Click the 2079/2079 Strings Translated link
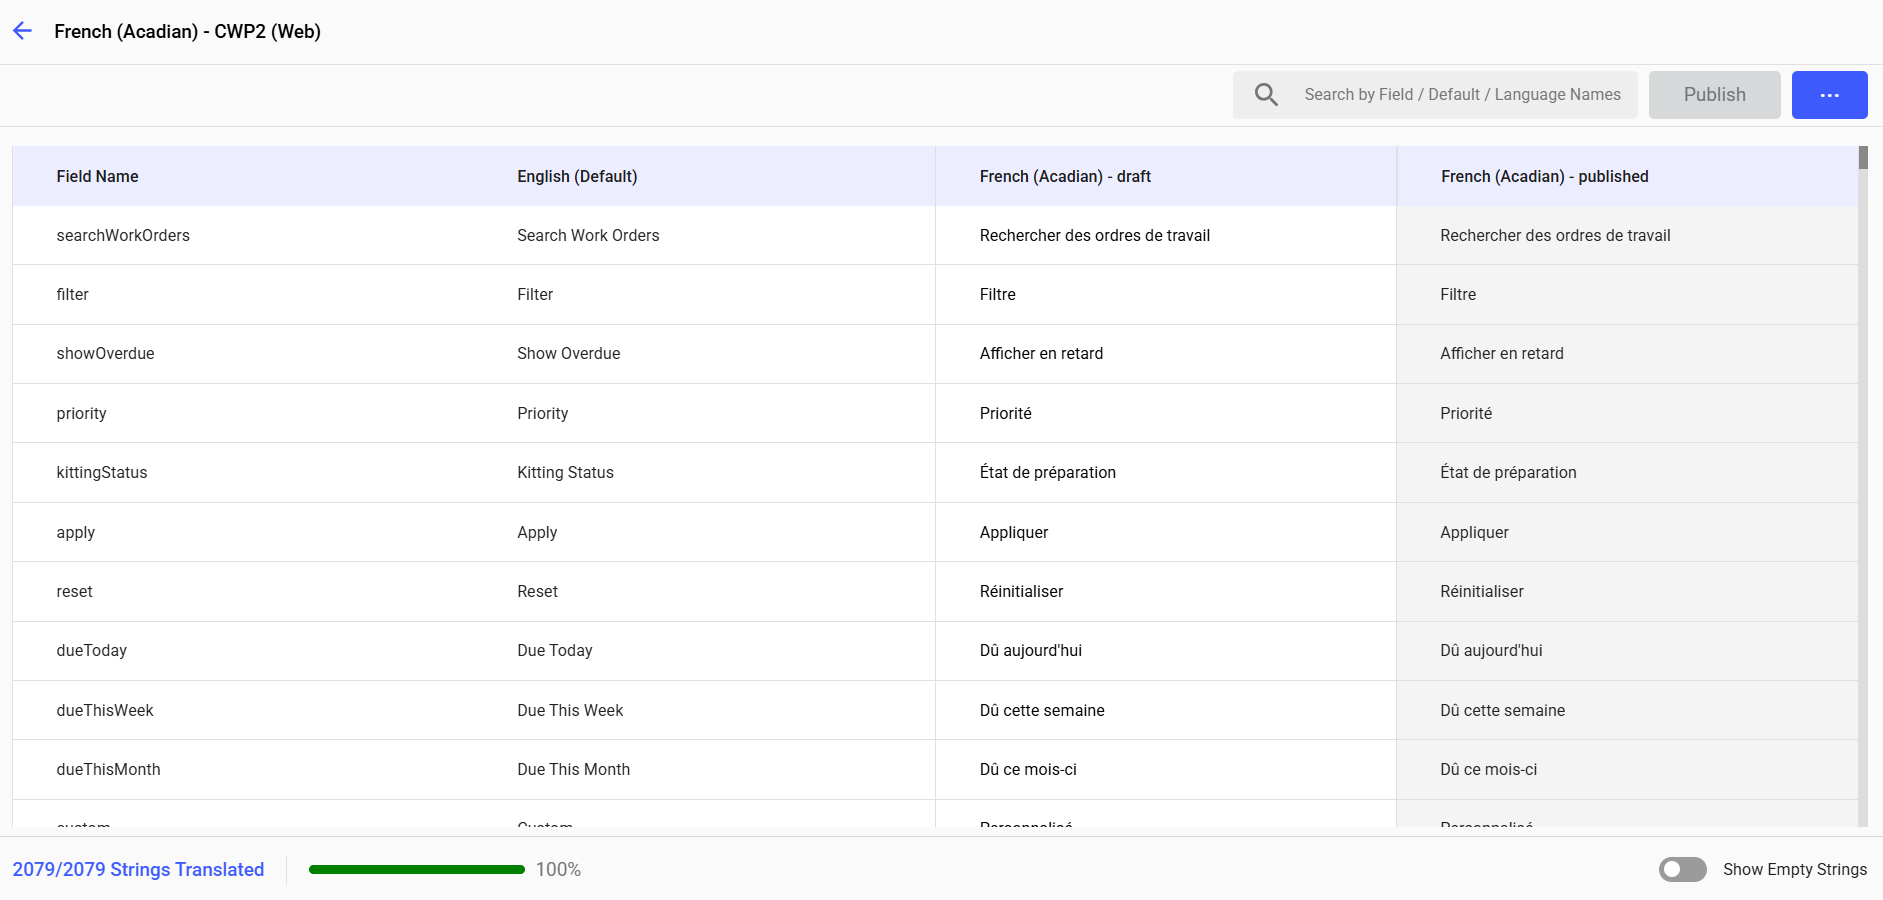This screenshot has height=900, width=1883. [x=138, y=869]
